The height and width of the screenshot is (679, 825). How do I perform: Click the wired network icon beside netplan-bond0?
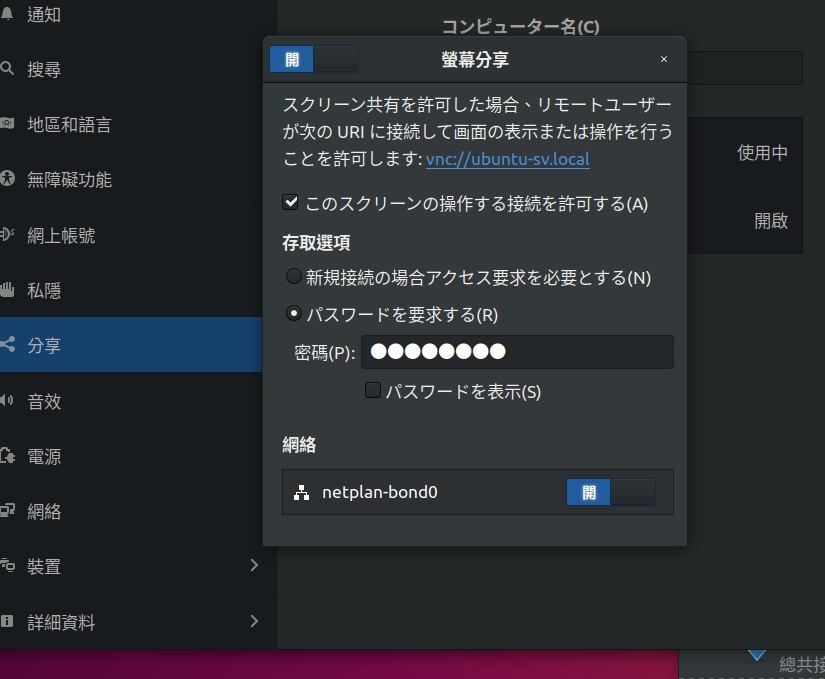tap(301, 493)
